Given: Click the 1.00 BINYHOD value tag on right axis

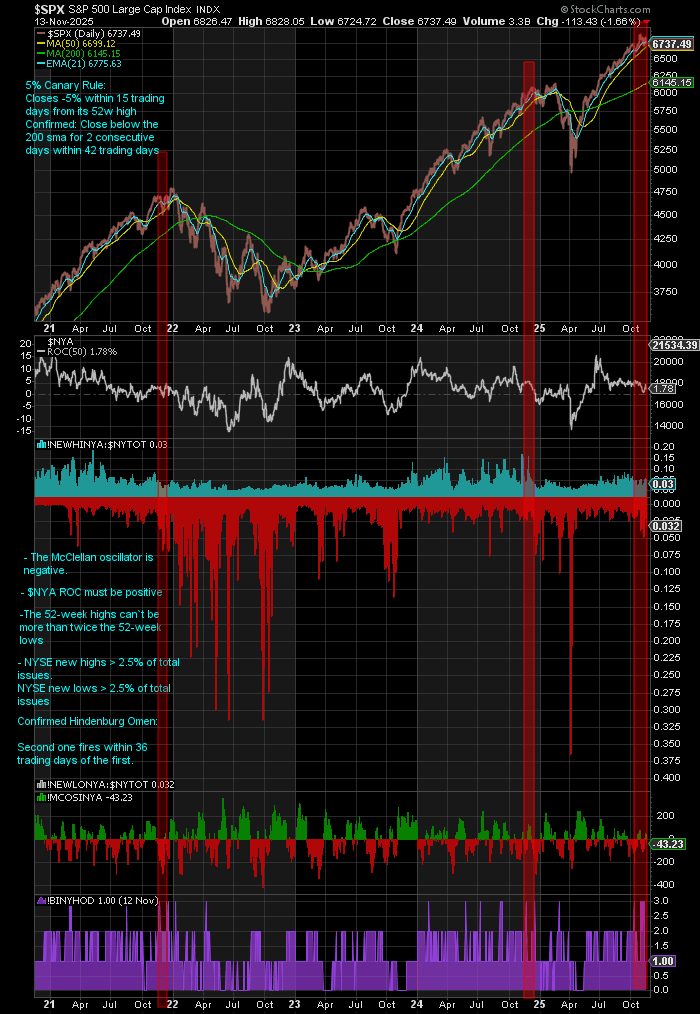Looking at the screenshot, I should [x=663, y=961].
